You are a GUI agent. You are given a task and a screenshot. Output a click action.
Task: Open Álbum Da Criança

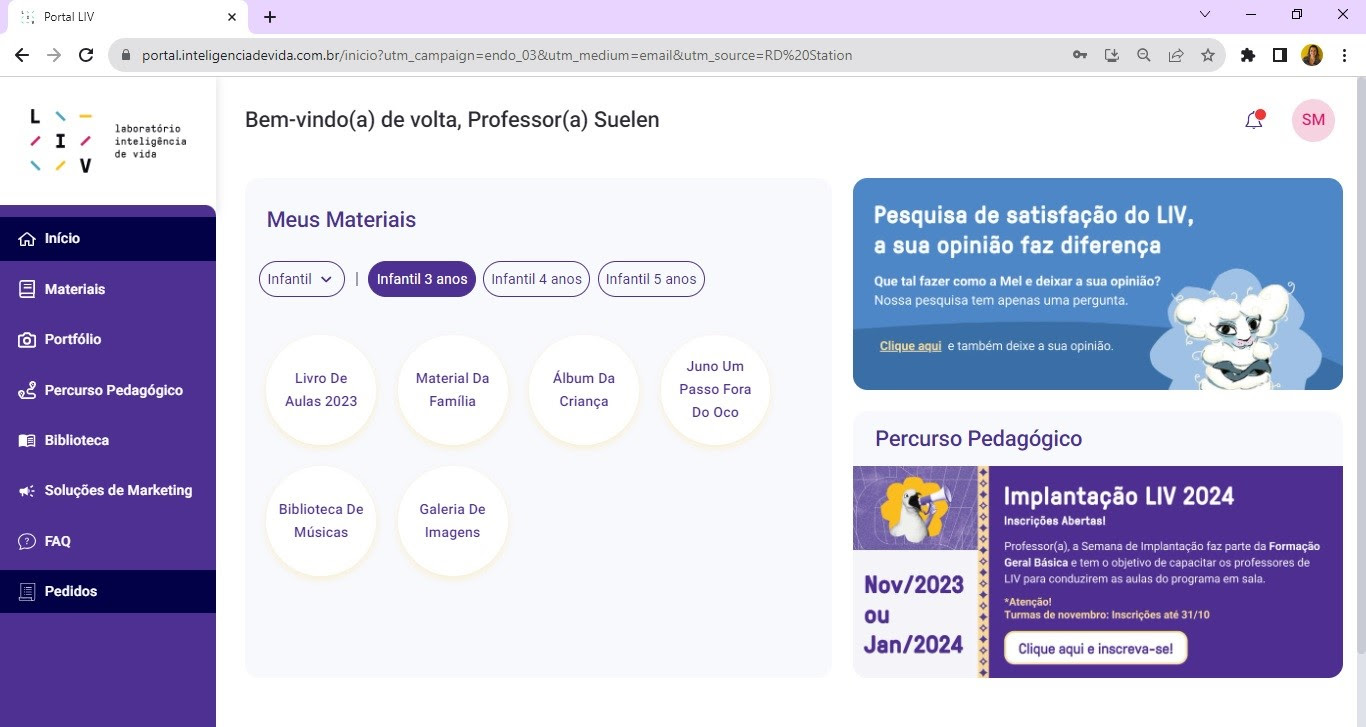click(584, 390)
